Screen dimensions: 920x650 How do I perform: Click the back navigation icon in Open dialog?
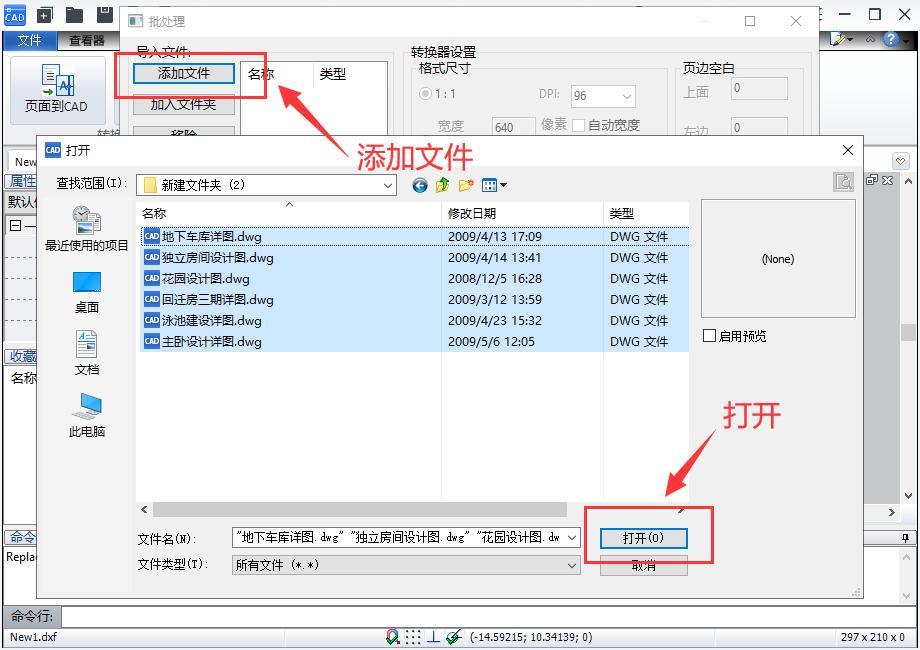point(419,185)
